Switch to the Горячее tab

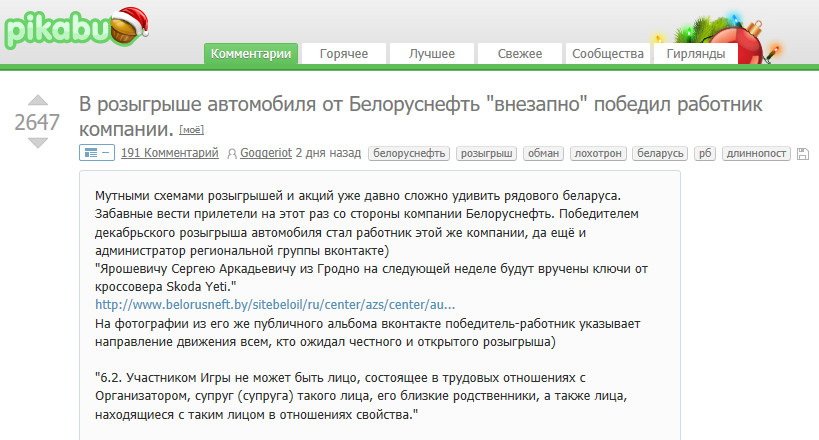click(344, 53)
